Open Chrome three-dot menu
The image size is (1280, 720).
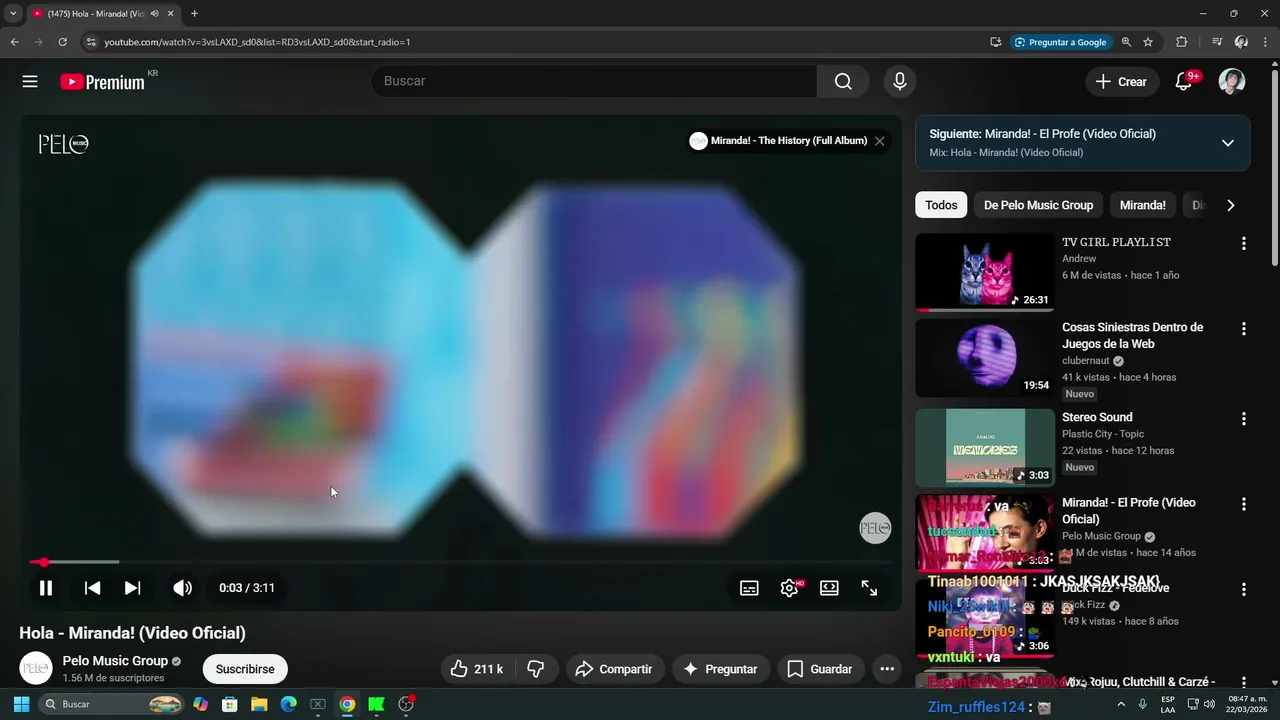[x=1266, y=42]
